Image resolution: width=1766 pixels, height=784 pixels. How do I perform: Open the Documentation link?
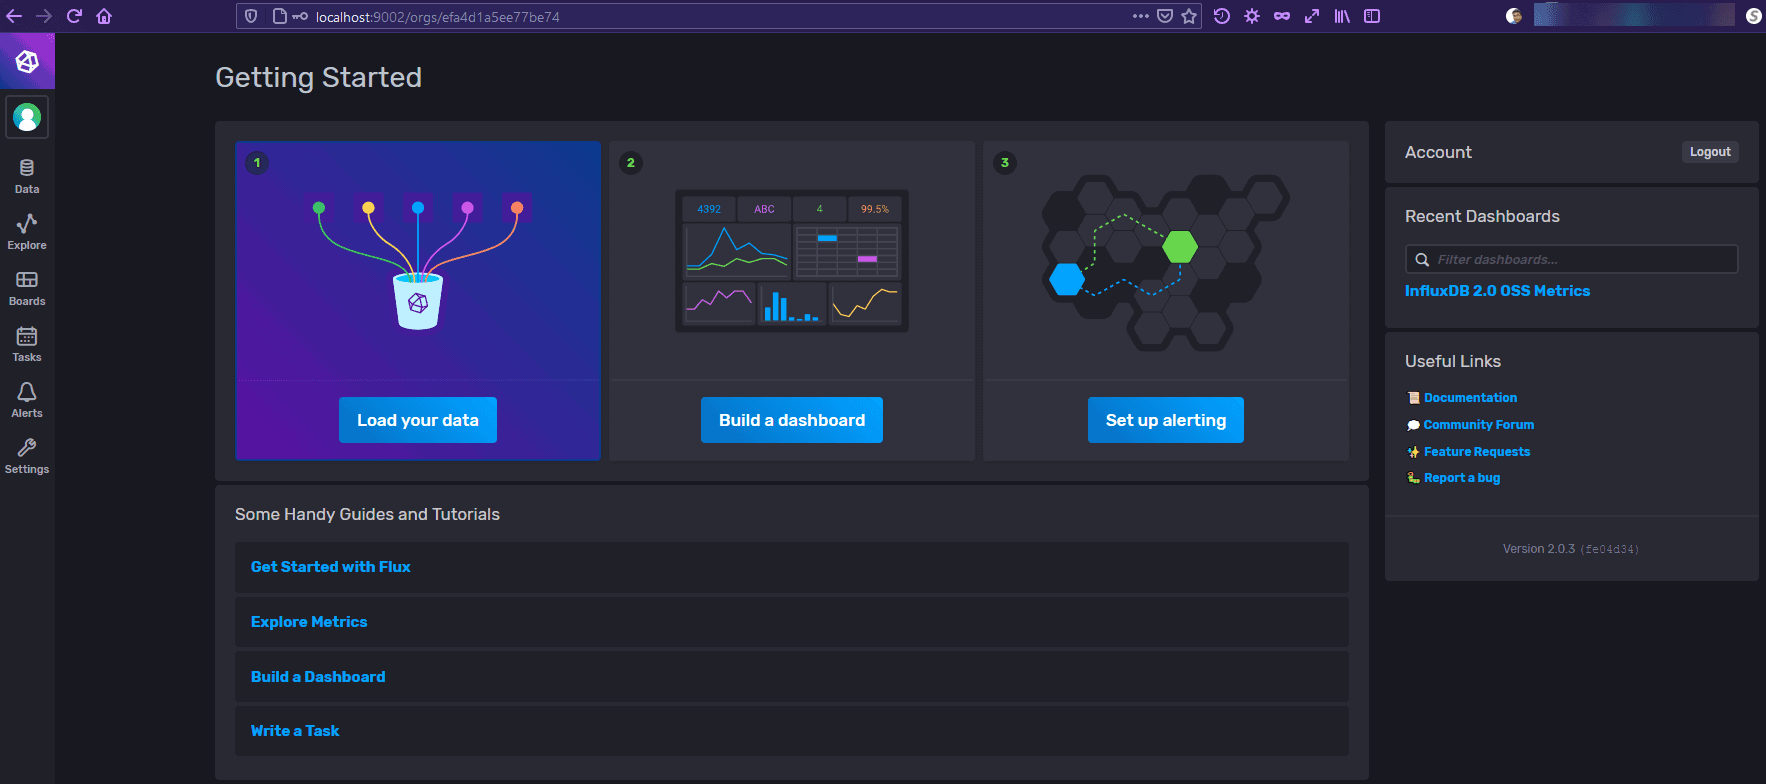pos(1470,398)
